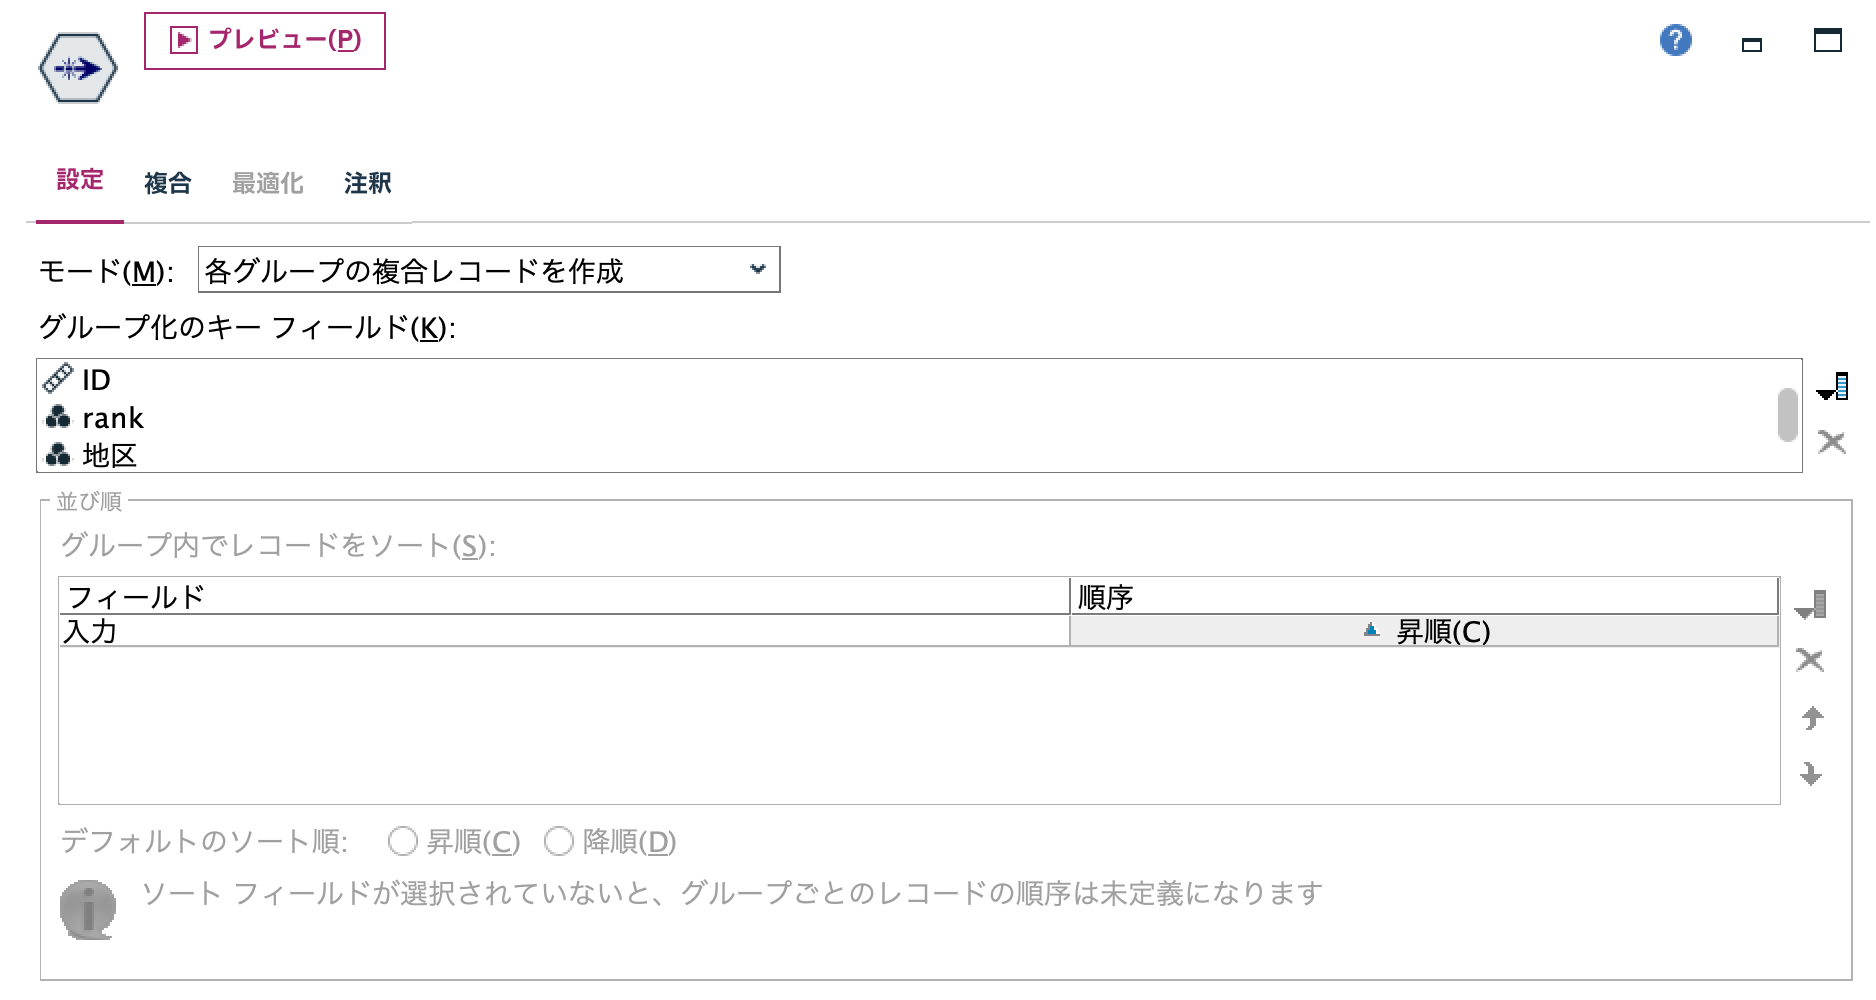Open the help via the question mark icon
1876x1000 pixels.
[x=1675, y=40]
